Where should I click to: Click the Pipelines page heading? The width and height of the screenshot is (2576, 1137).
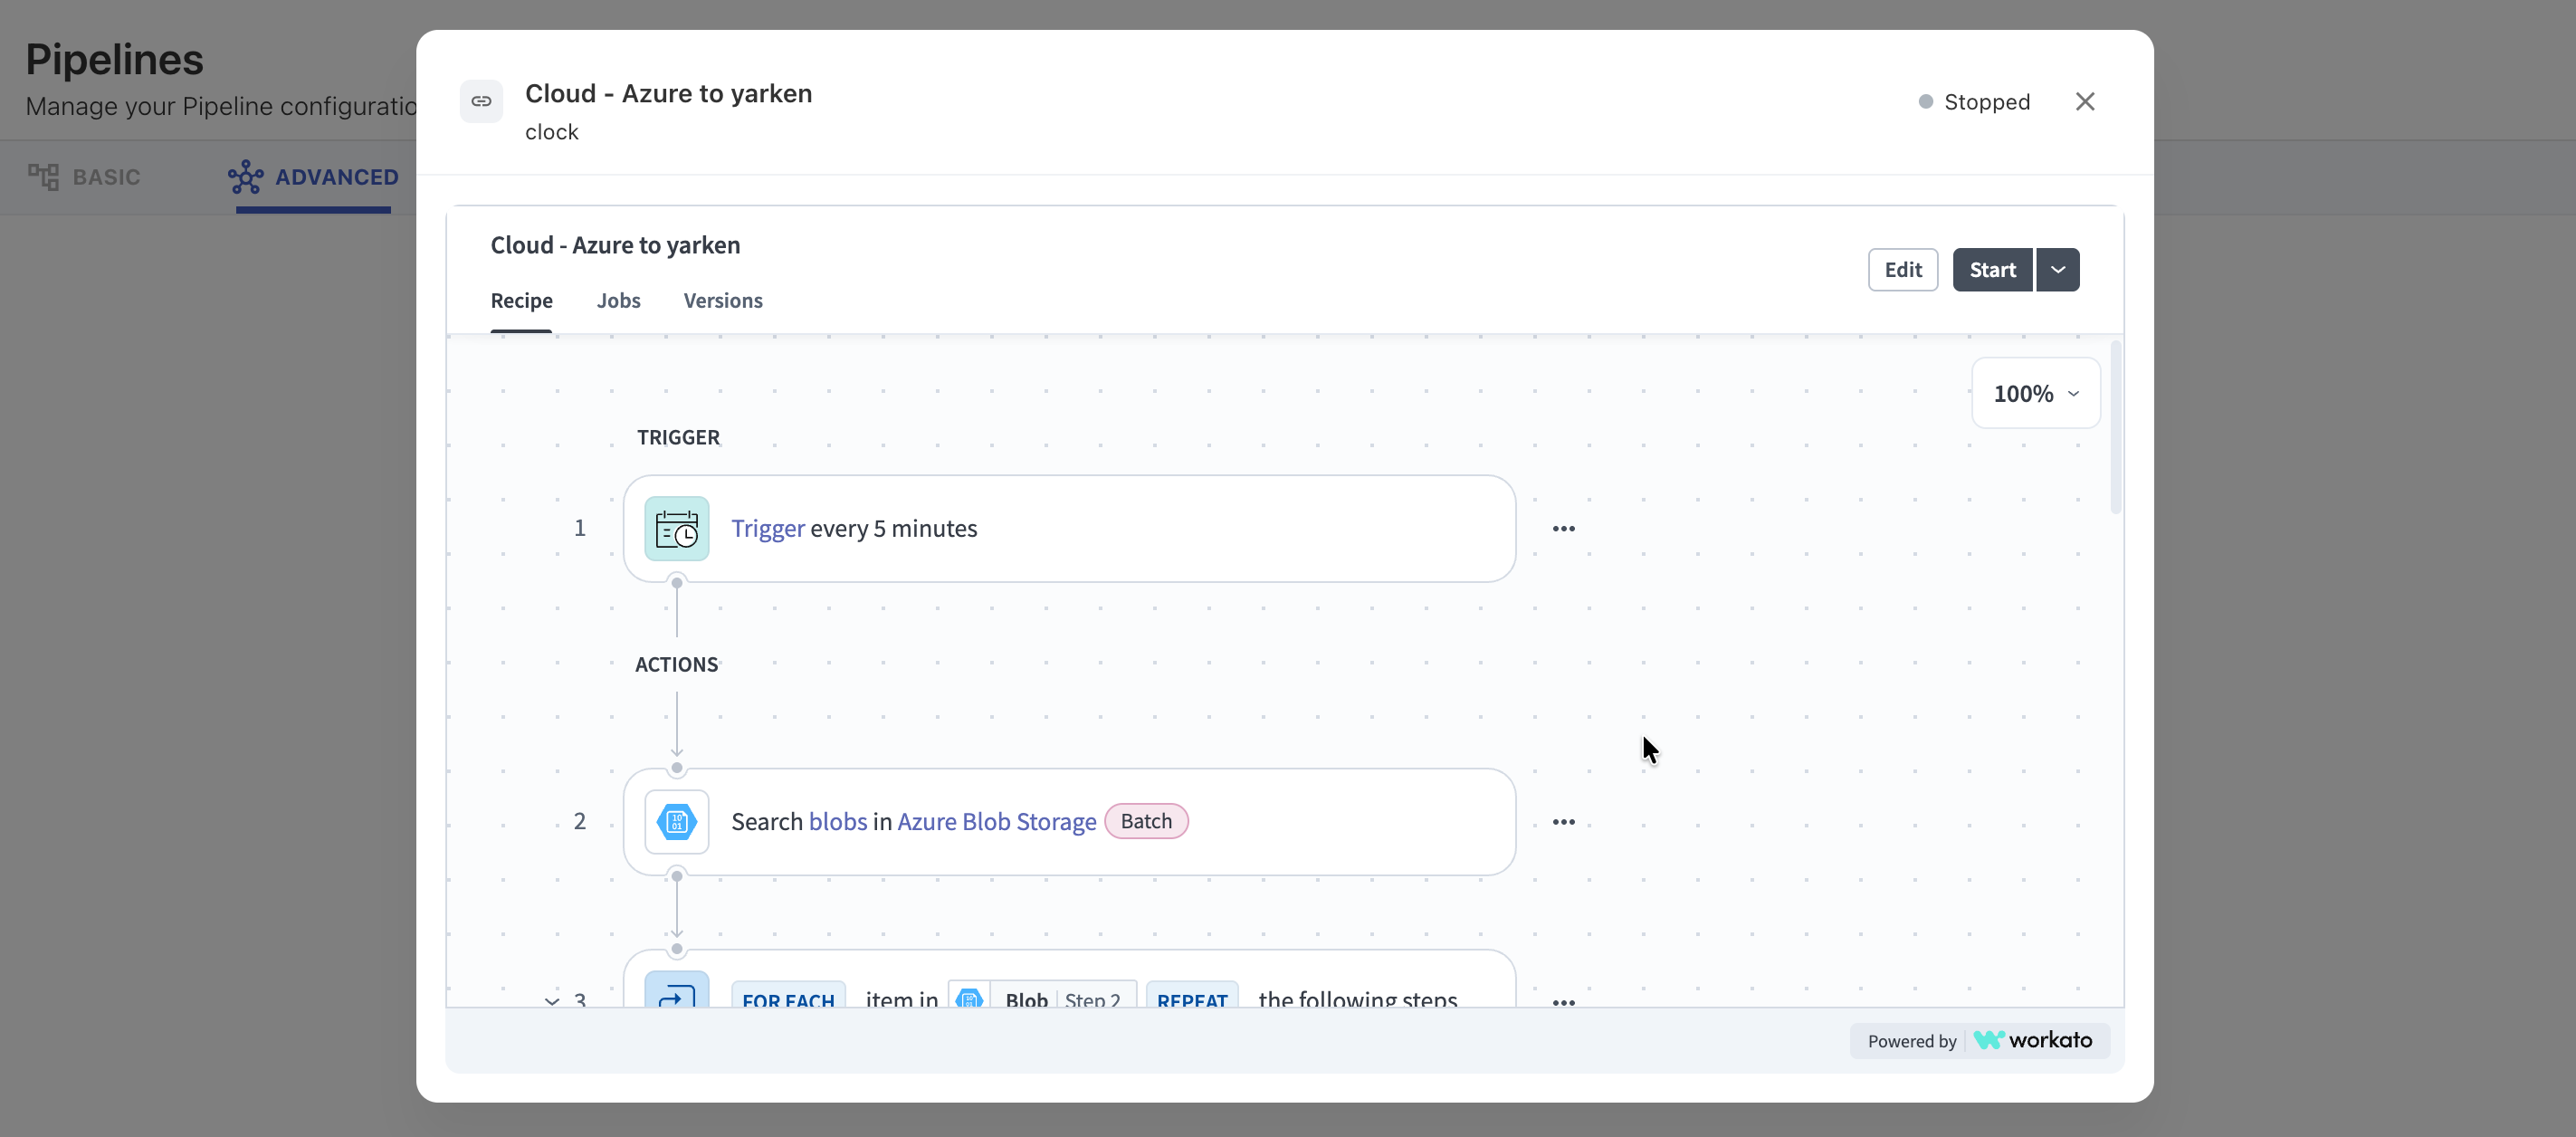coord(114,59)
